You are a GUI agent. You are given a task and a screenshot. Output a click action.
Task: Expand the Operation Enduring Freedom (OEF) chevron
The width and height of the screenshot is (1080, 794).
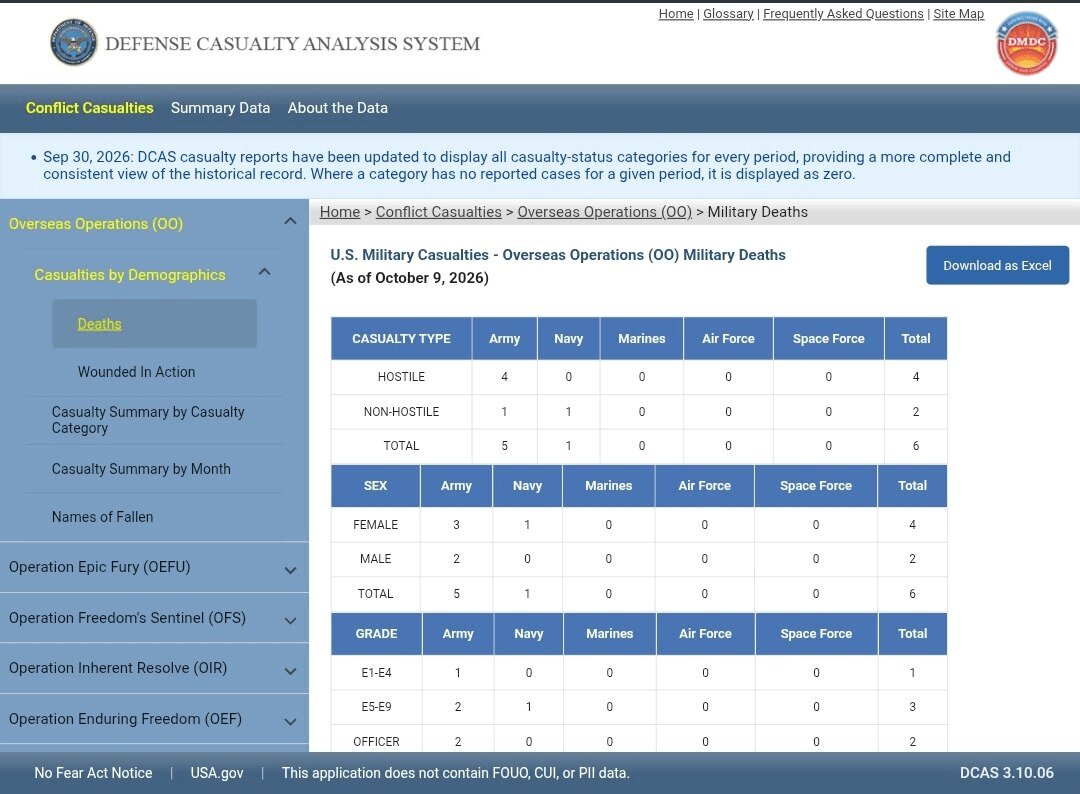(x=291, y=722)
